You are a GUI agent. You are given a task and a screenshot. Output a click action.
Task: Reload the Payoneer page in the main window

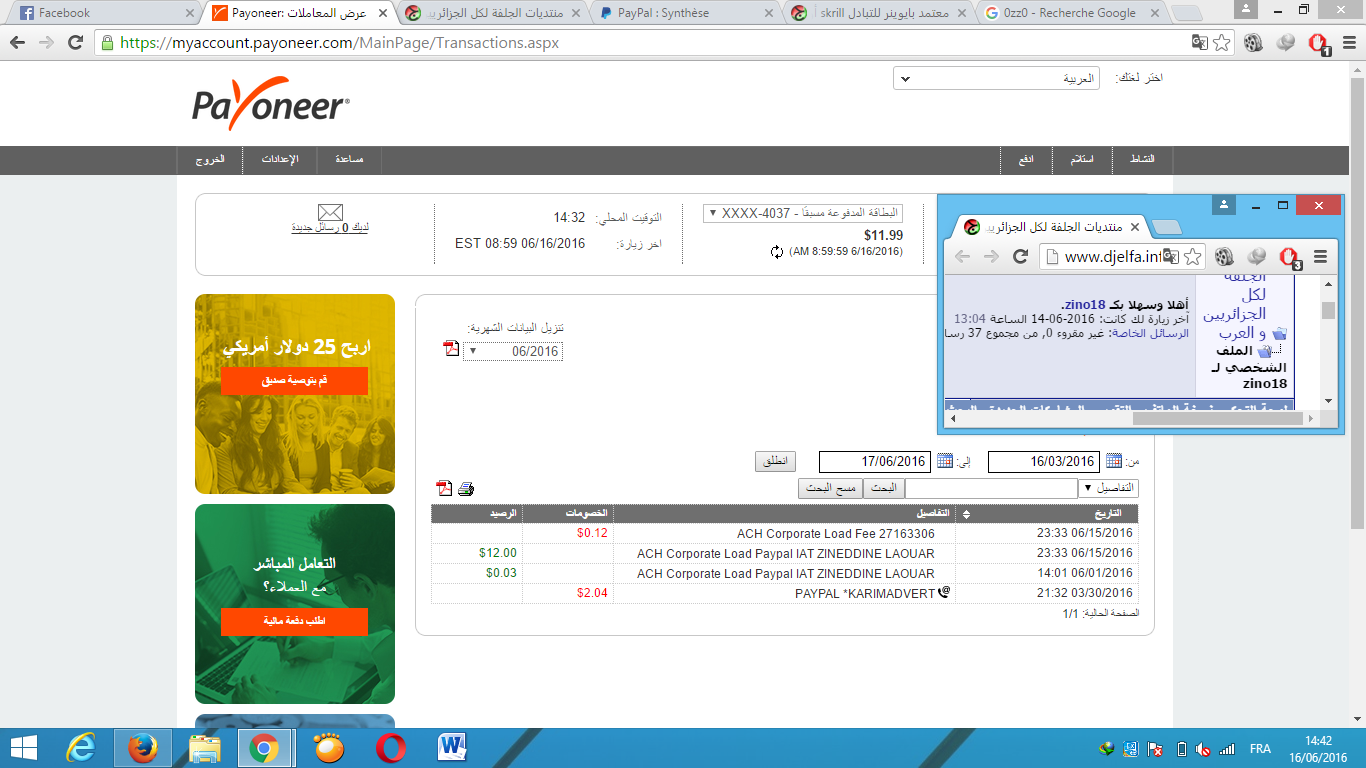pyautogui.click(x=75, y=43)
